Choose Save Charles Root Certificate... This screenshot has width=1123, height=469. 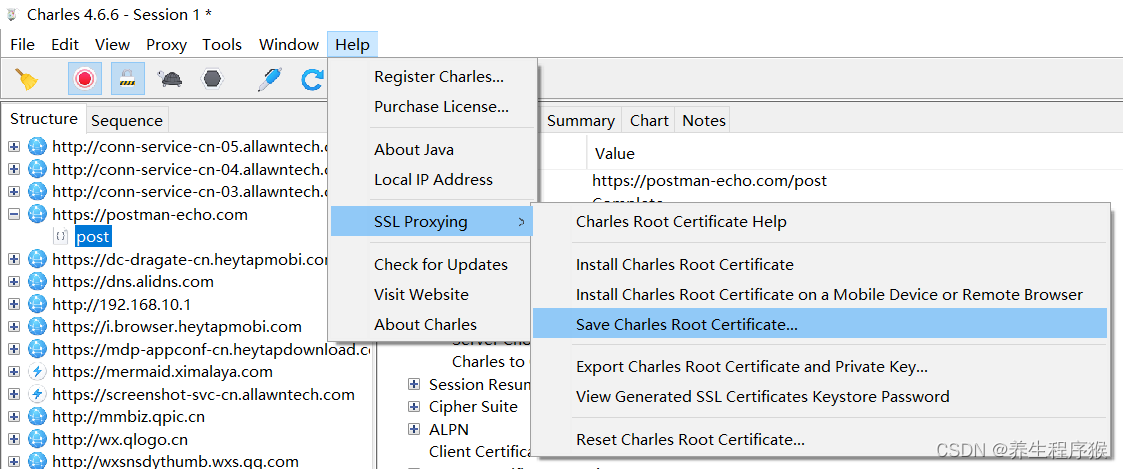[x=820, y=324]
